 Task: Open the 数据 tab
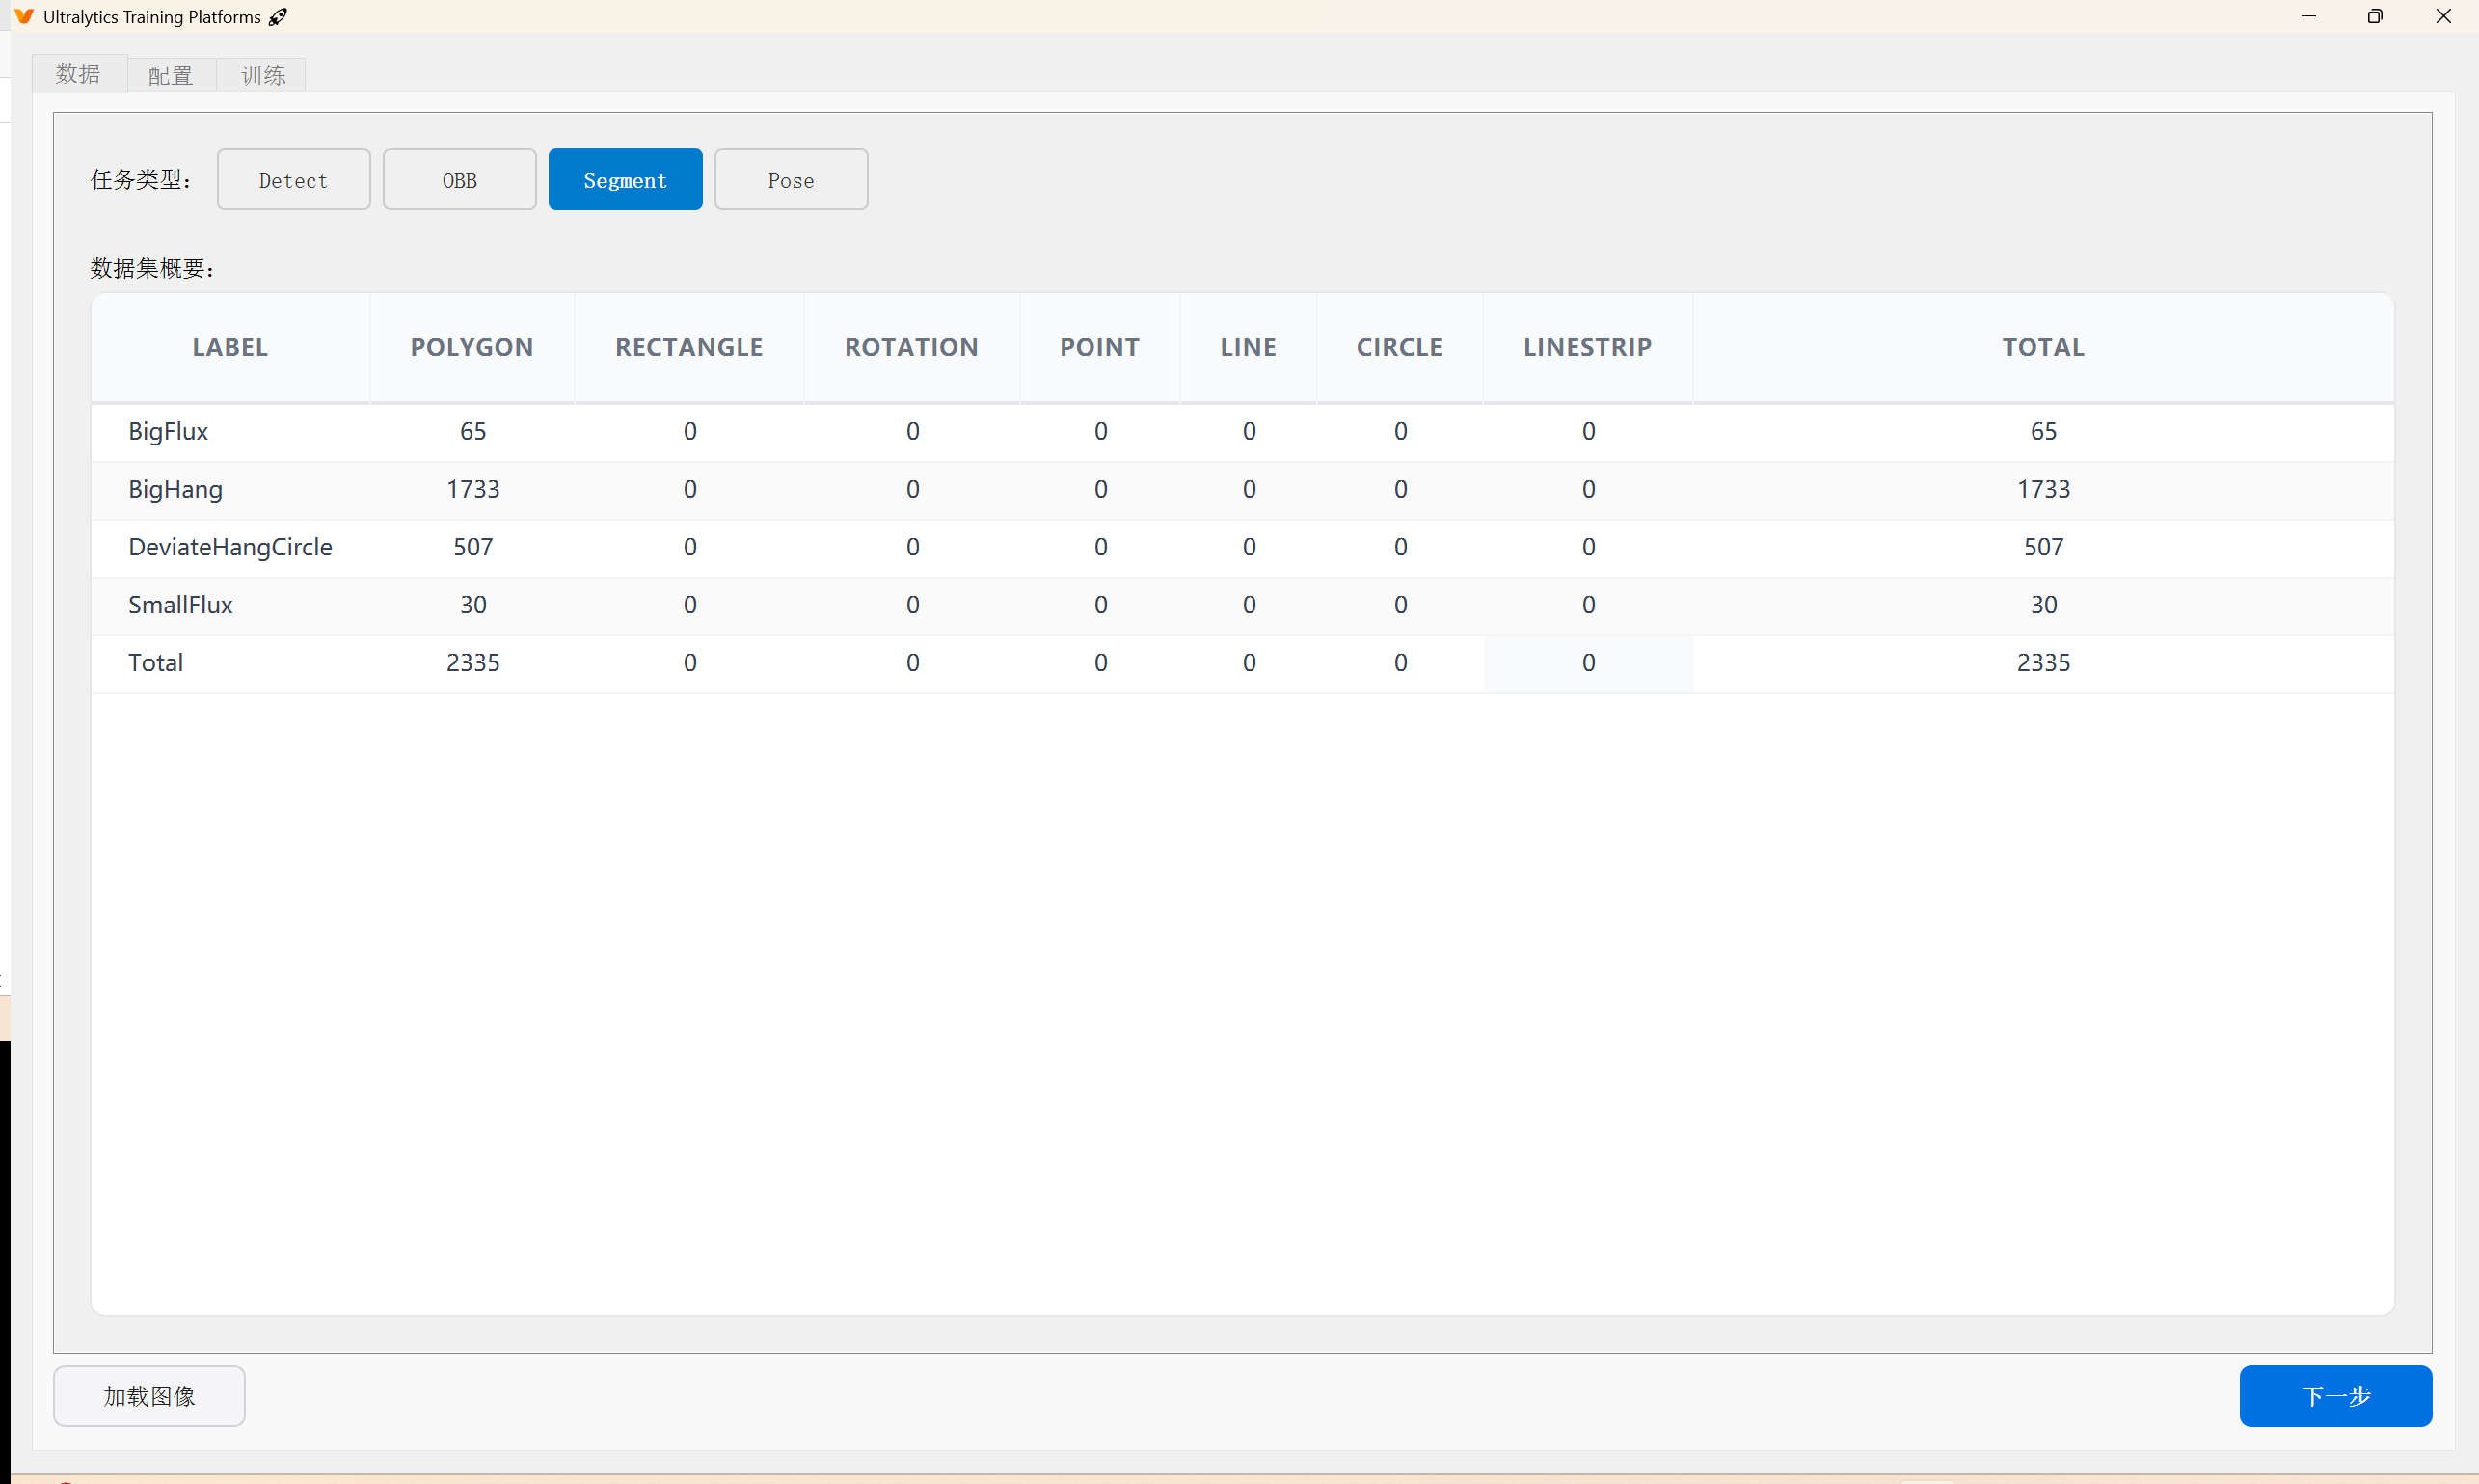[x=78, y=74]
